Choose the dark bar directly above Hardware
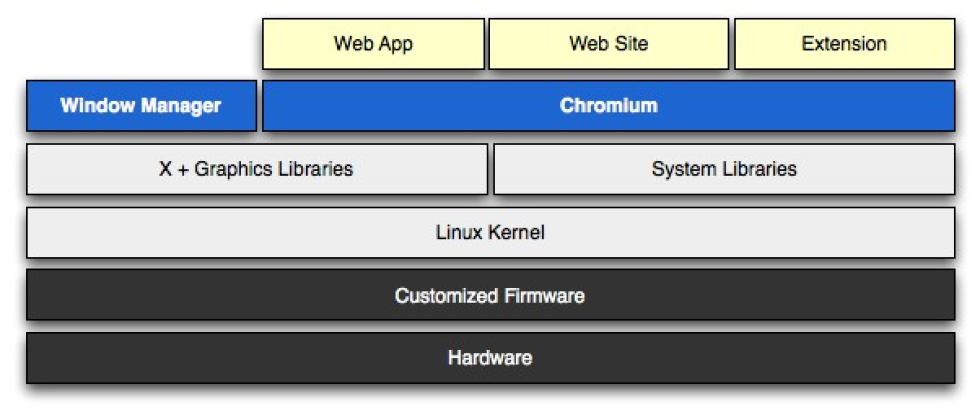The height and width of the screenshot is (415, 980). point(490,295)
